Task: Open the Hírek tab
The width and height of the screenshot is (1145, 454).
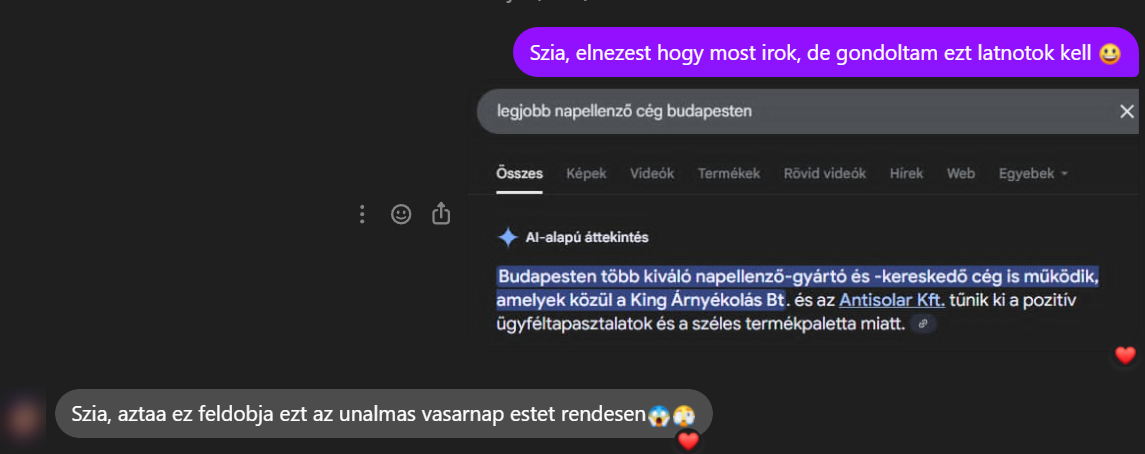Action: (x=906, y=173)
